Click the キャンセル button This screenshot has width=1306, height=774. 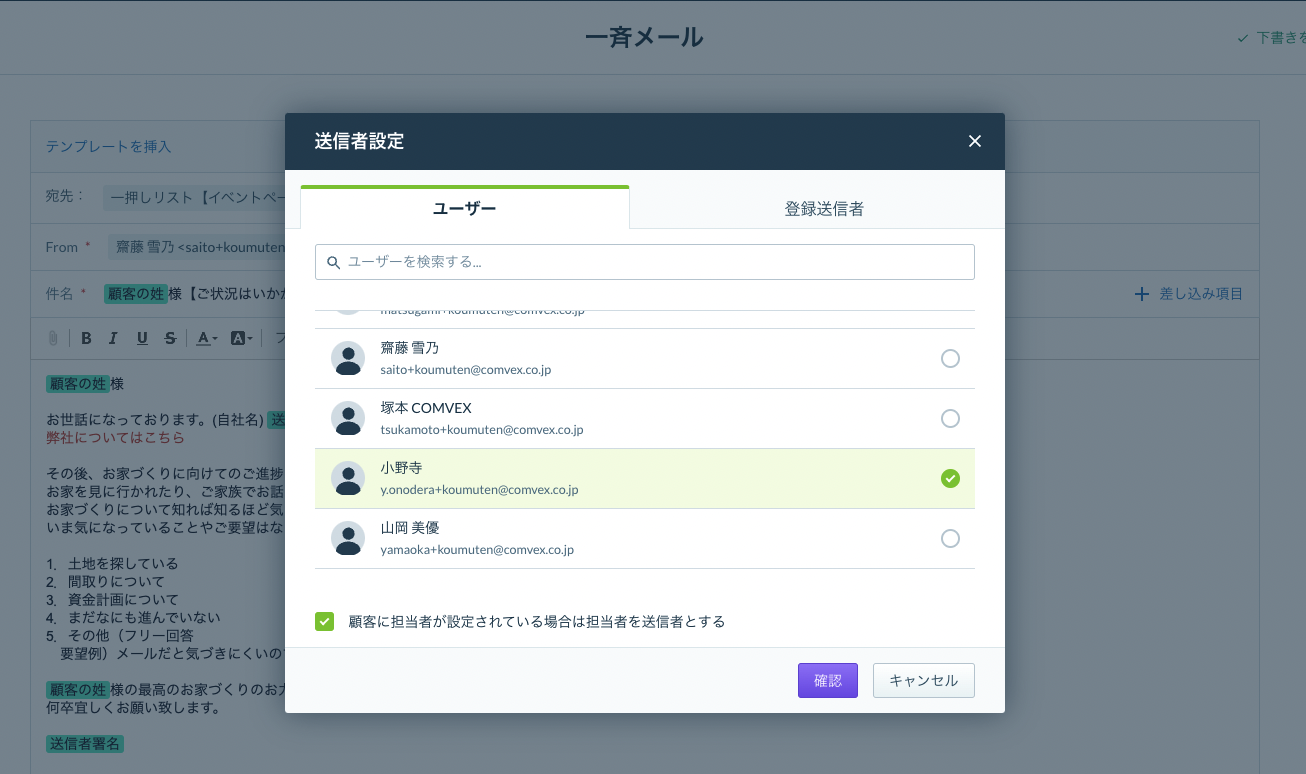click(924, 681)
